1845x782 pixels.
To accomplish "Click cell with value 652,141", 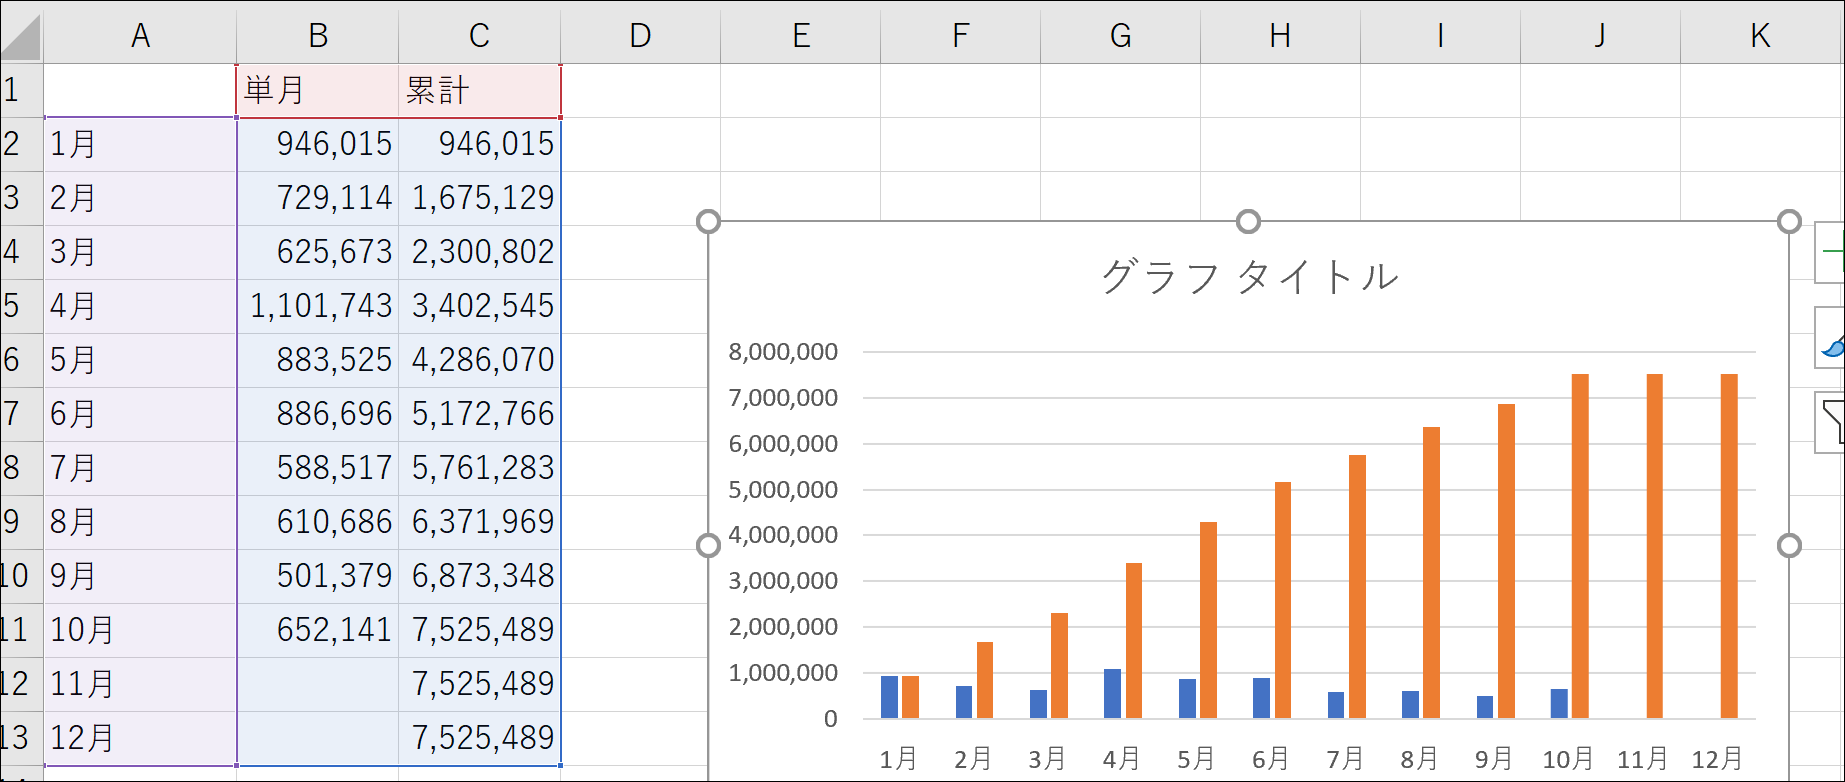I will pyautogui.click(x=318, y=630).
